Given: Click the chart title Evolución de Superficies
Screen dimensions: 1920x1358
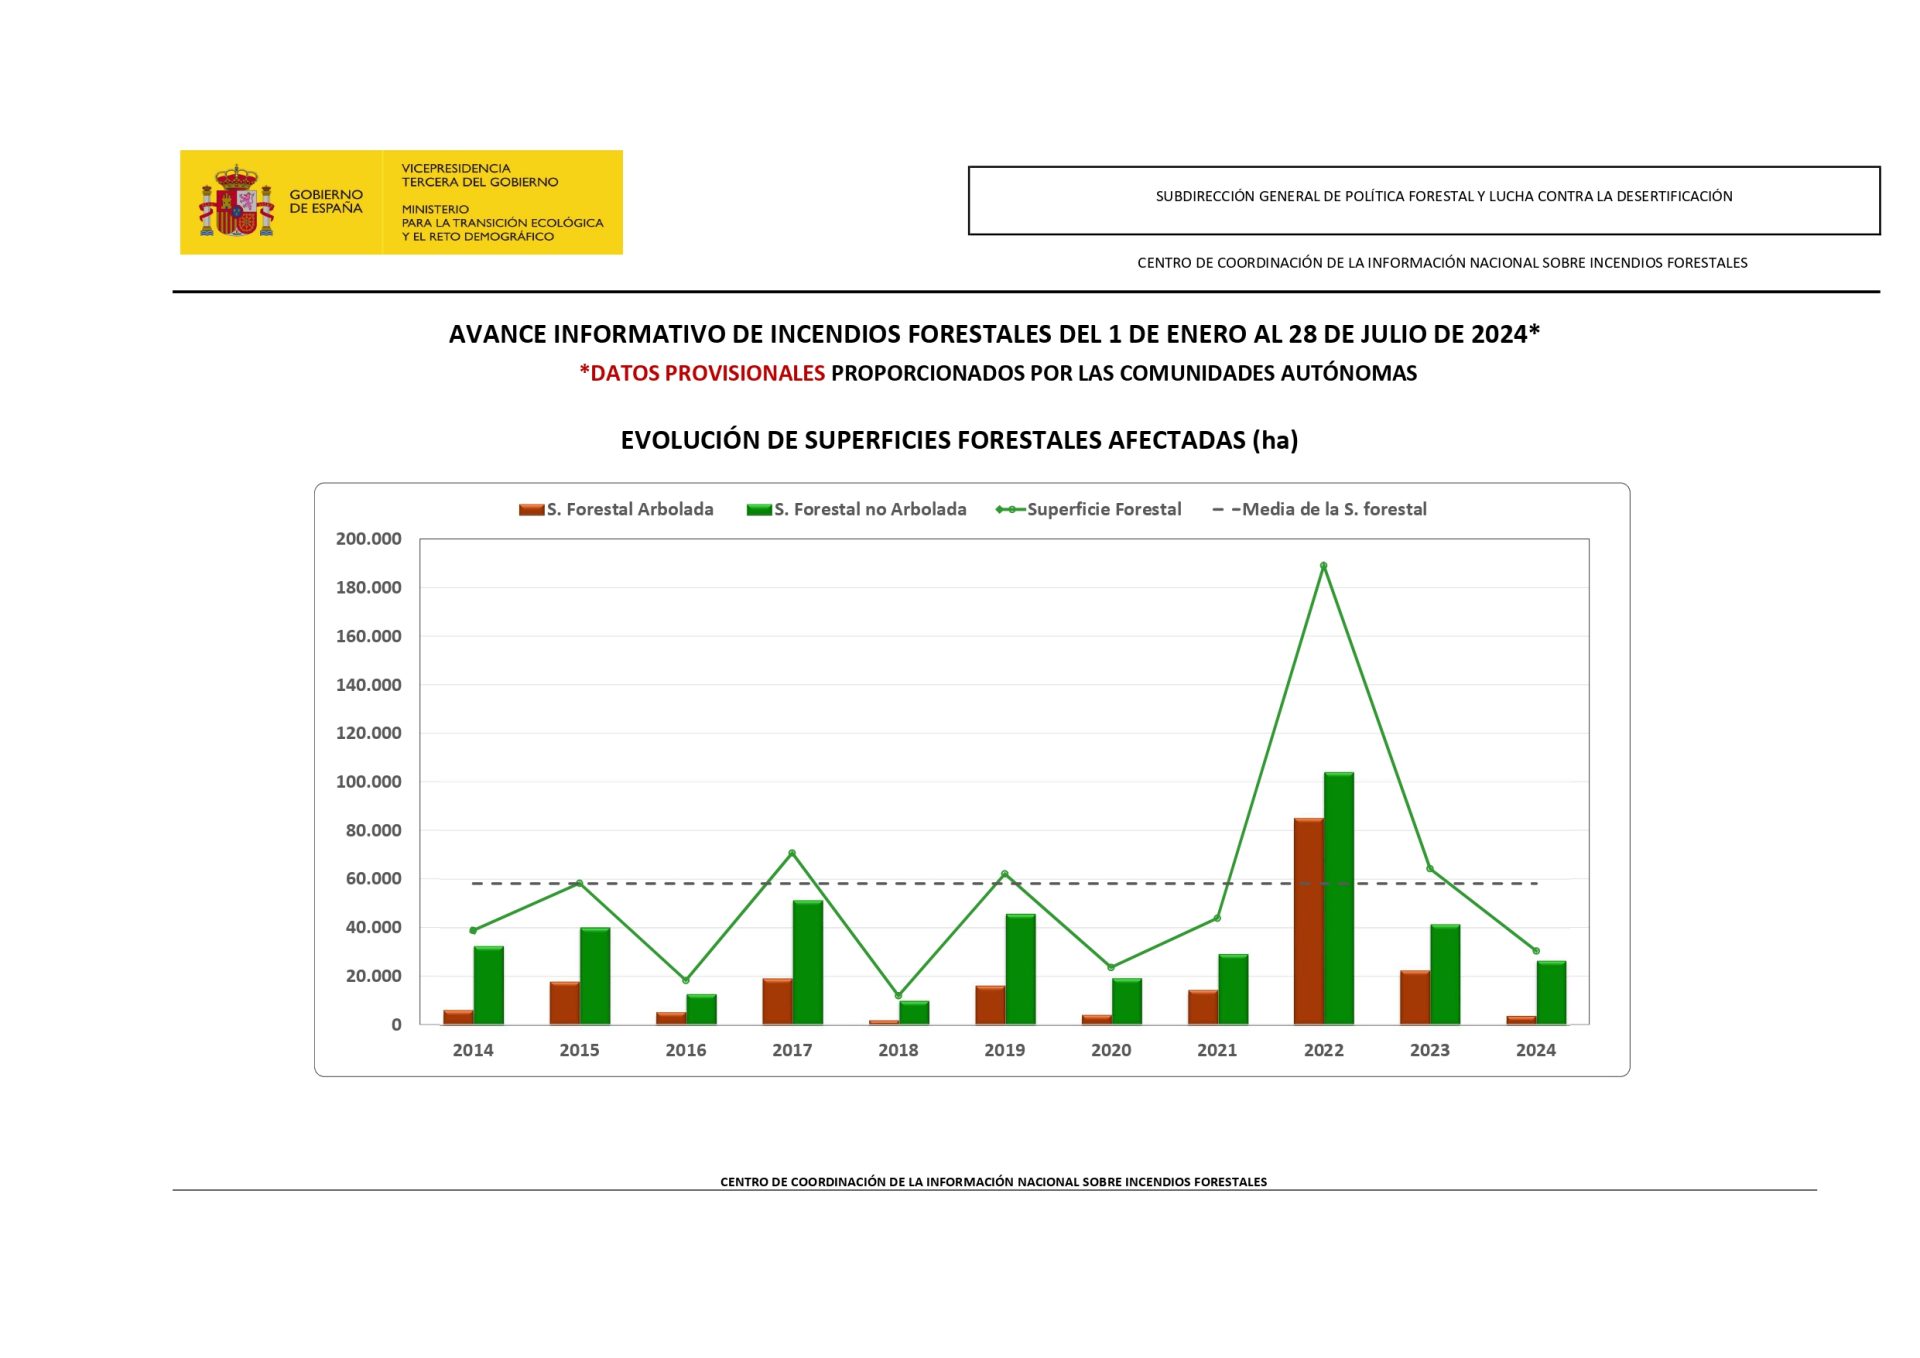Looking at the screenshot, I should point(959,440).
